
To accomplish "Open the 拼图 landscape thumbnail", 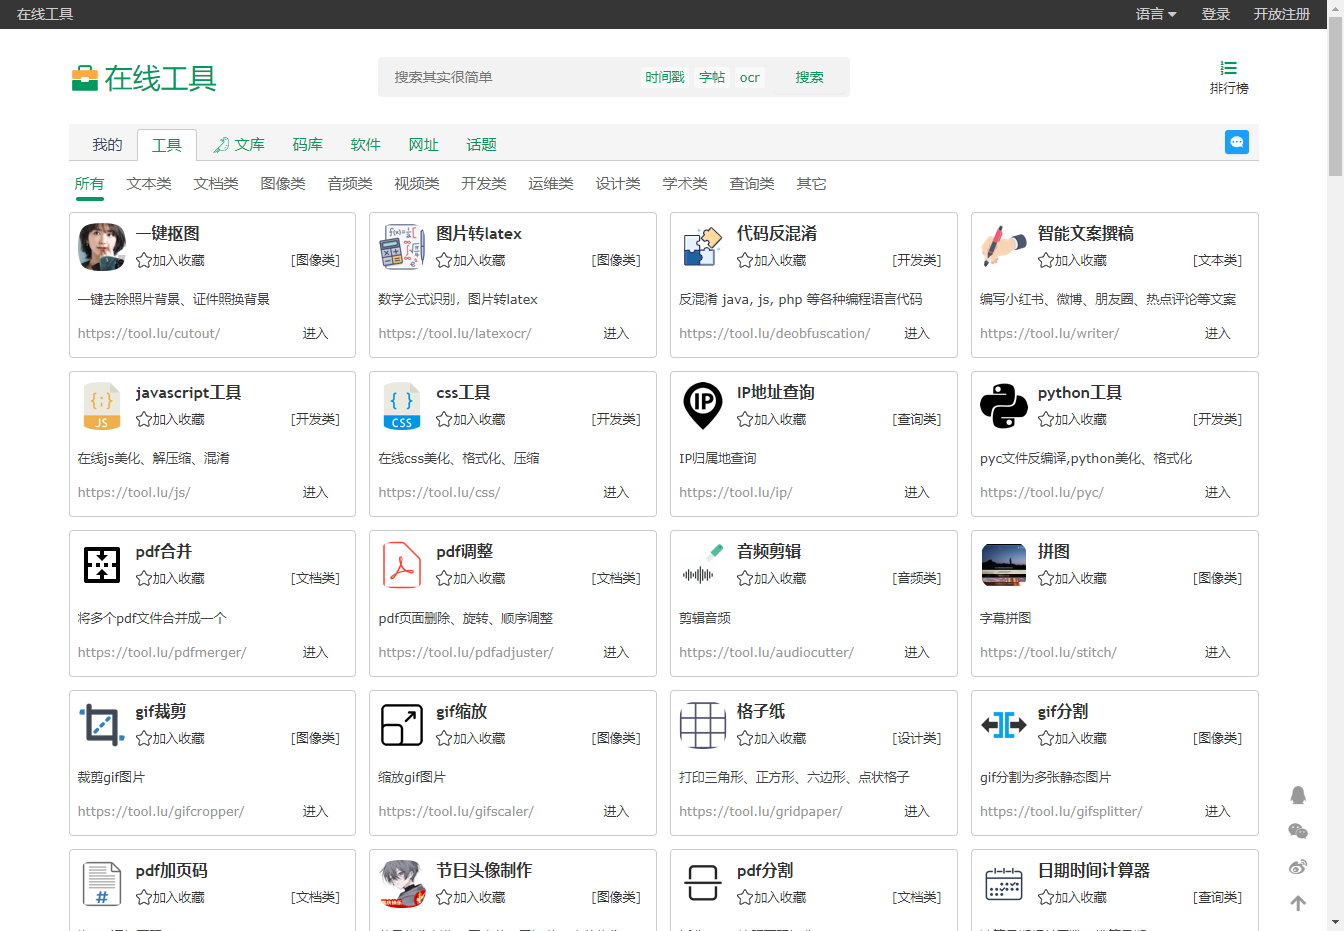I will coord(1004,565).
